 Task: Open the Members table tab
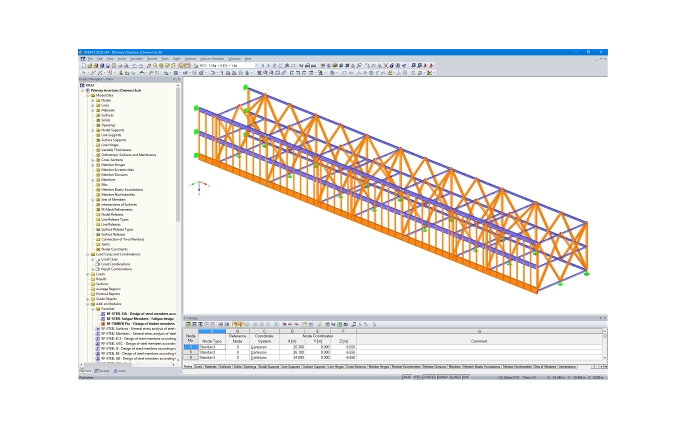pos(455,366)
